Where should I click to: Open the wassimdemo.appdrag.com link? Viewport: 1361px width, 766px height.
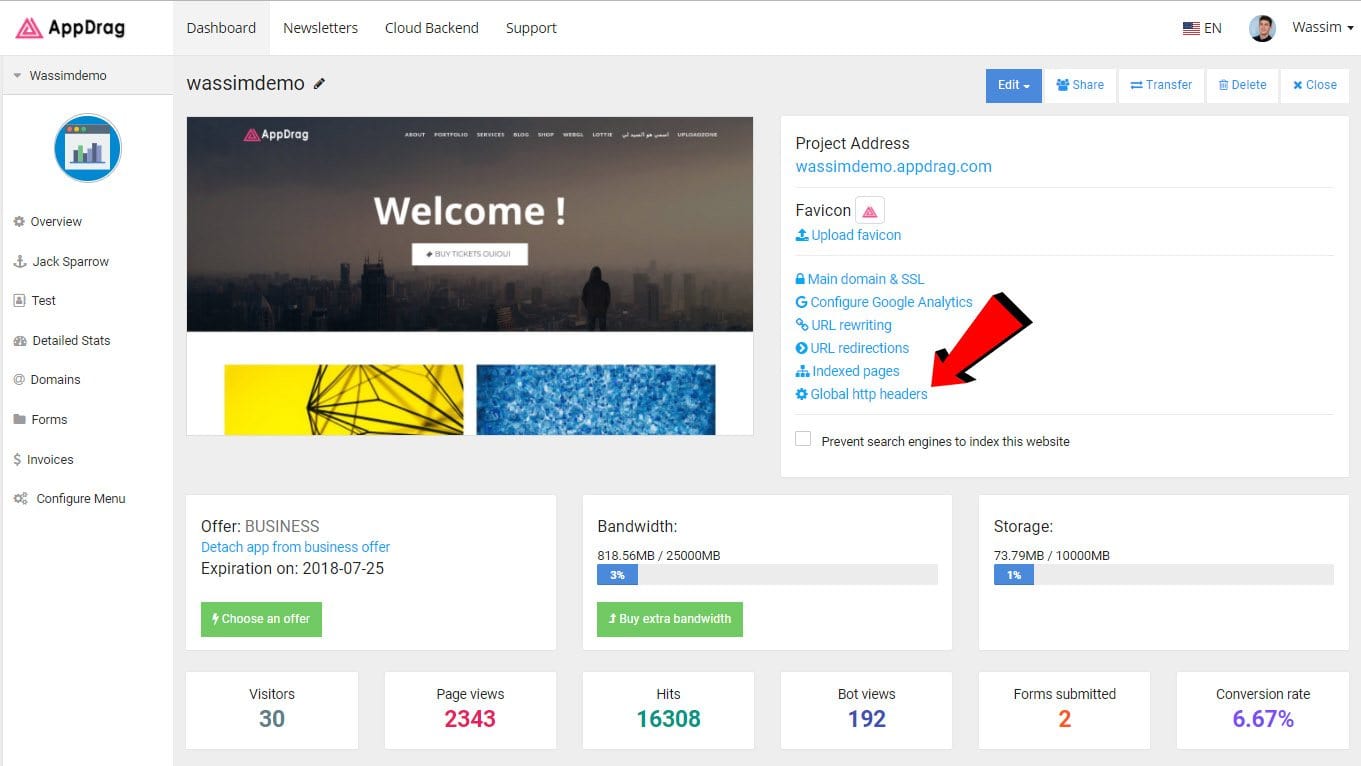point(894,167)
